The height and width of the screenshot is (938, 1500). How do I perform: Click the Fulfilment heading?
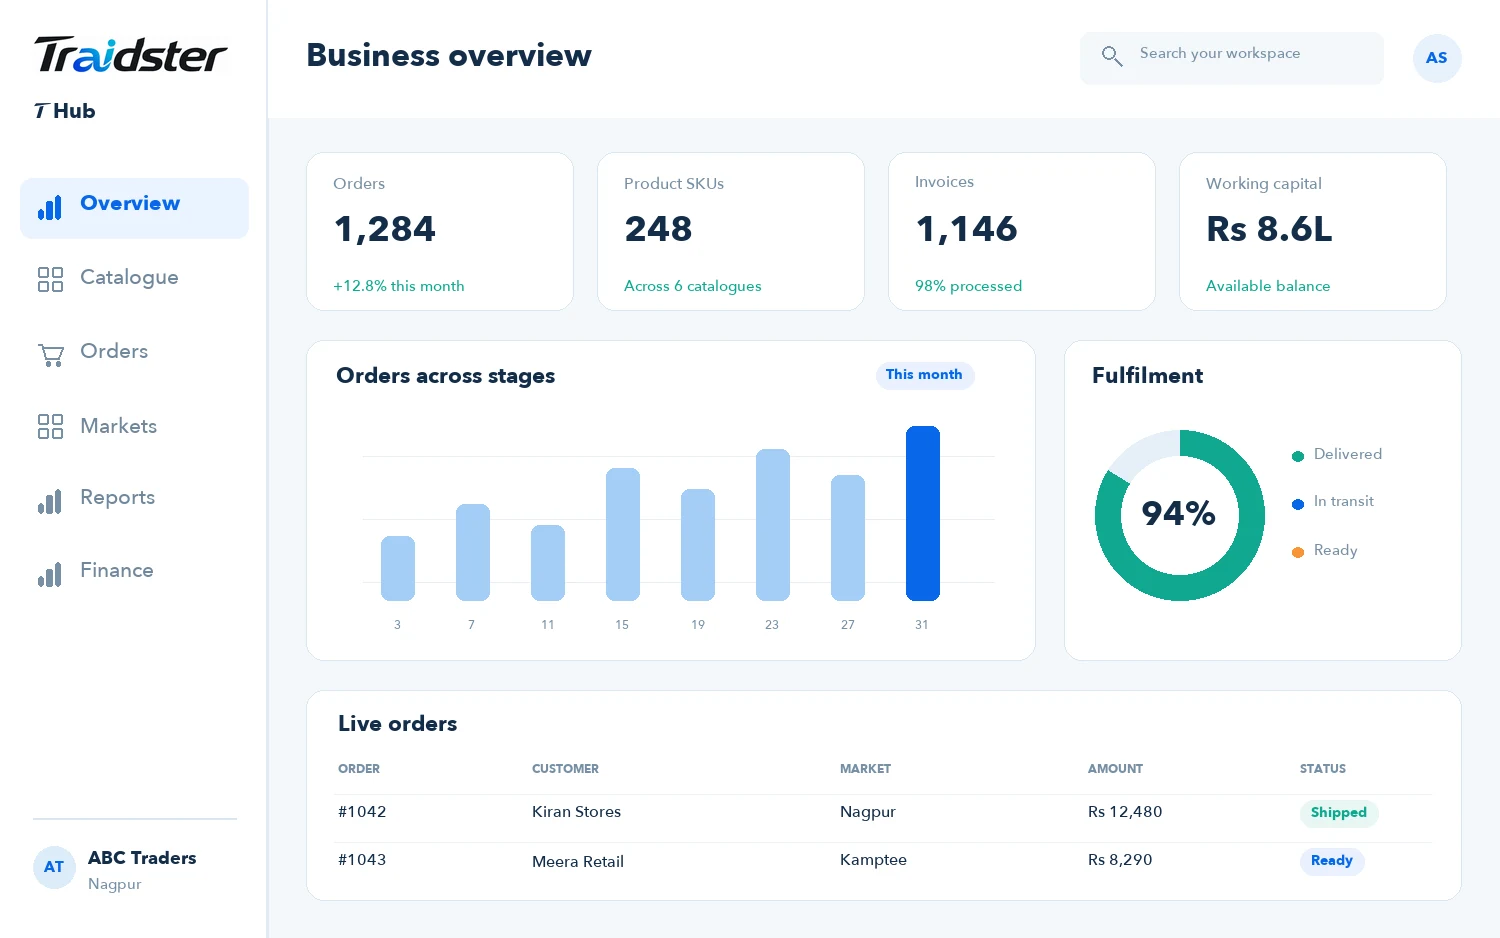(x=1147, y=376)
